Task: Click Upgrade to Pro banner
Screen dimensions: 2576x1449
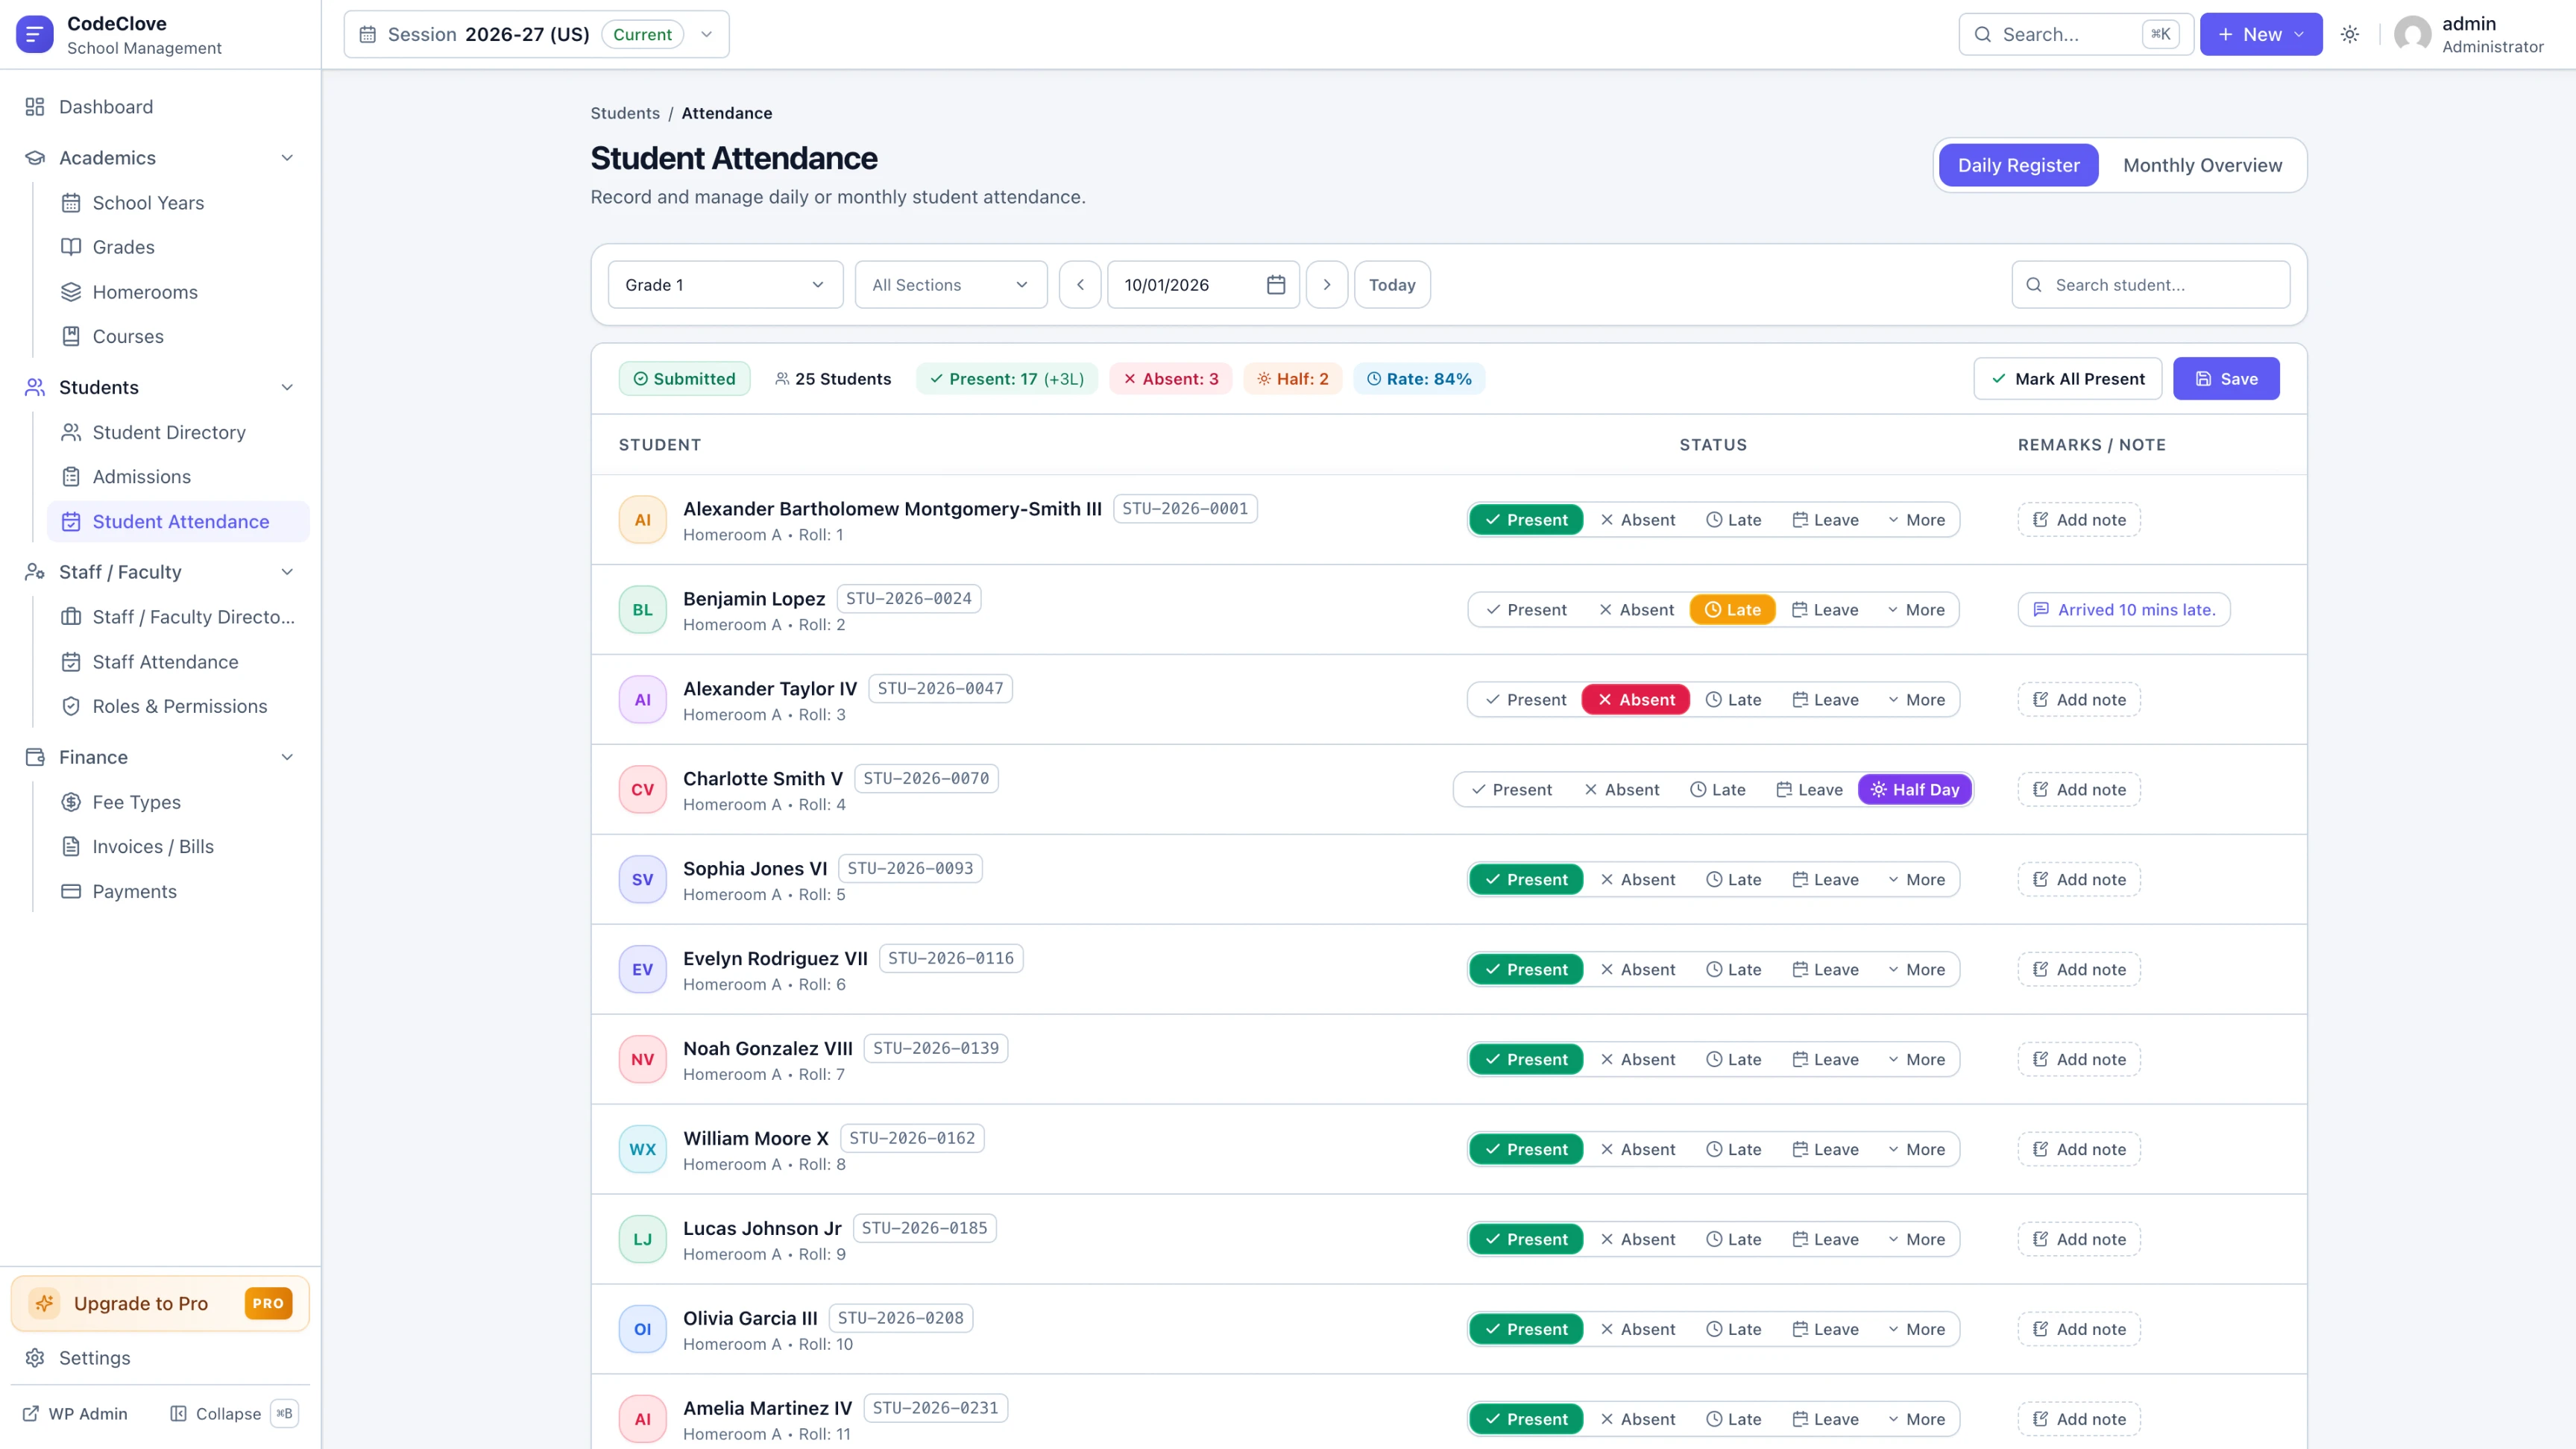Action: (160, 1303)
